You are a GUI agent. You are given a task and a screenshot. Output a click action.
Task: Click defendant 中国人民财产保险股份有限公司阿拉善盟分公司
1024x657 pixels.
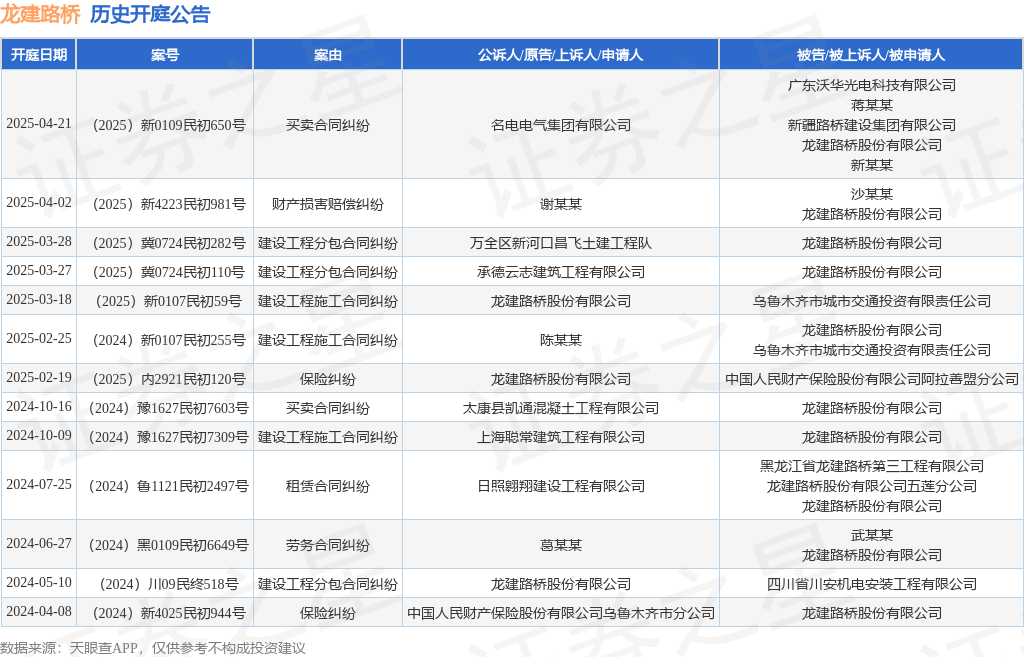tap(871, 379)
